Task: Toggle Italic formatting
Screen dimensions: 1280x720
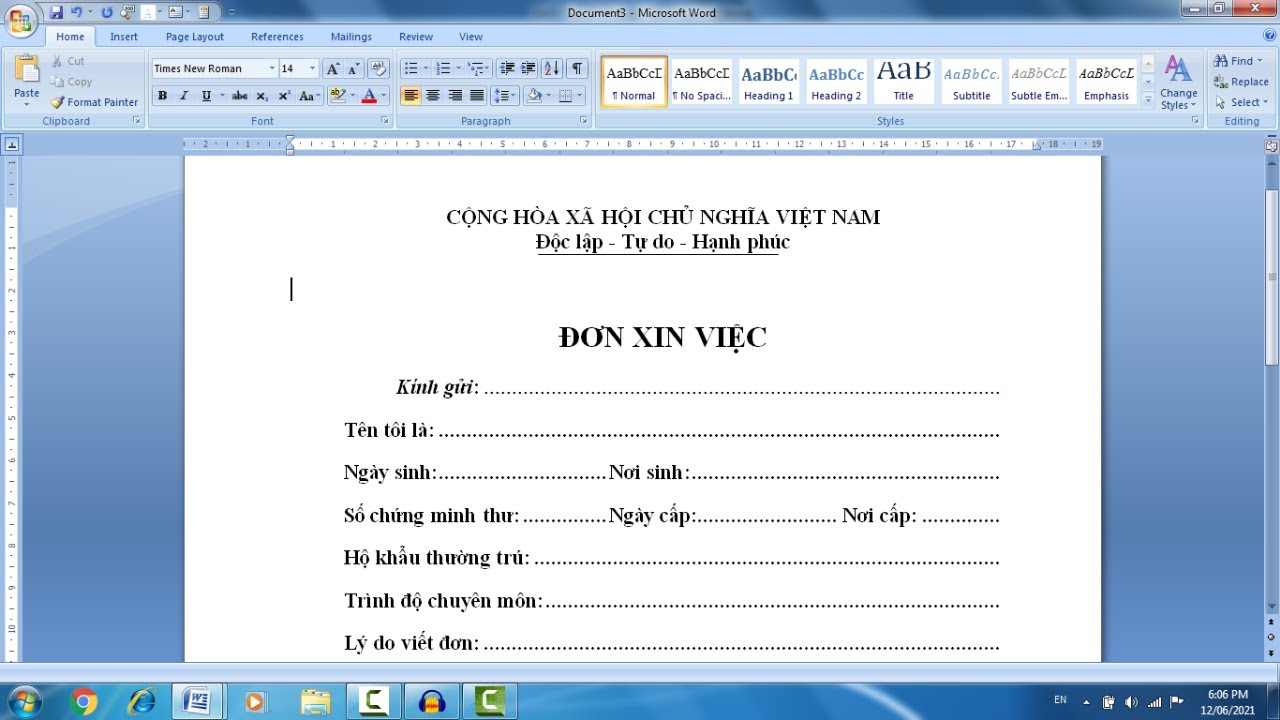Action: click(x=184, y=96)
